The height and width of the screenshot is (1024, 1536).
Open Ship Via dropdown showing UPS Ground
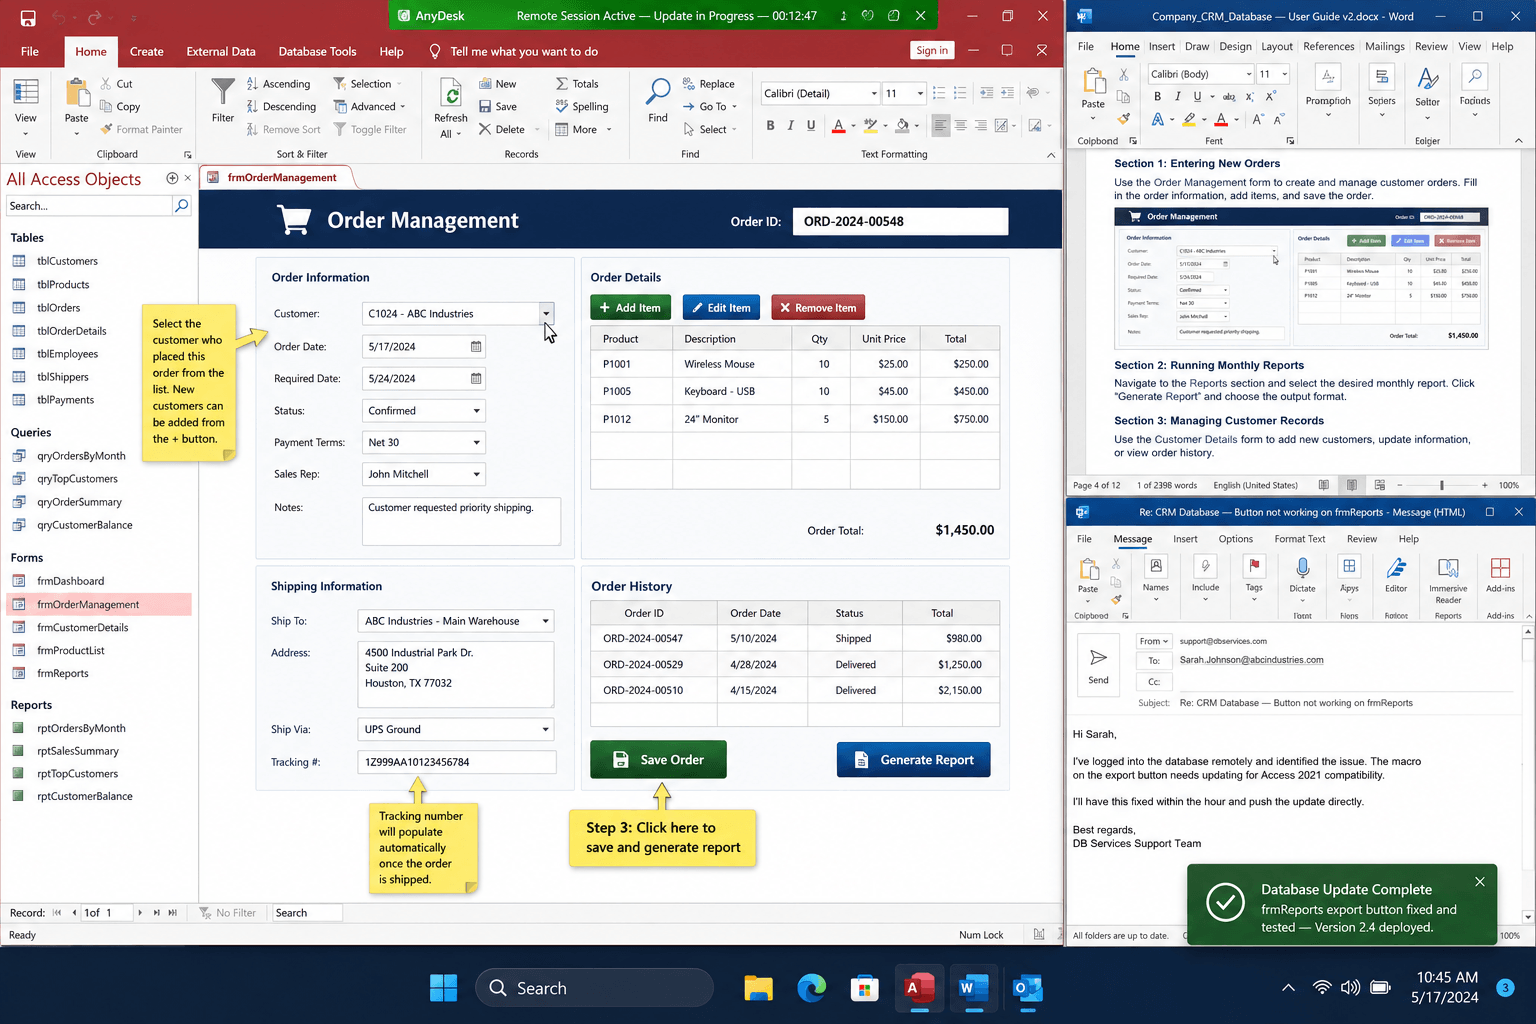(x=546, y=729)
